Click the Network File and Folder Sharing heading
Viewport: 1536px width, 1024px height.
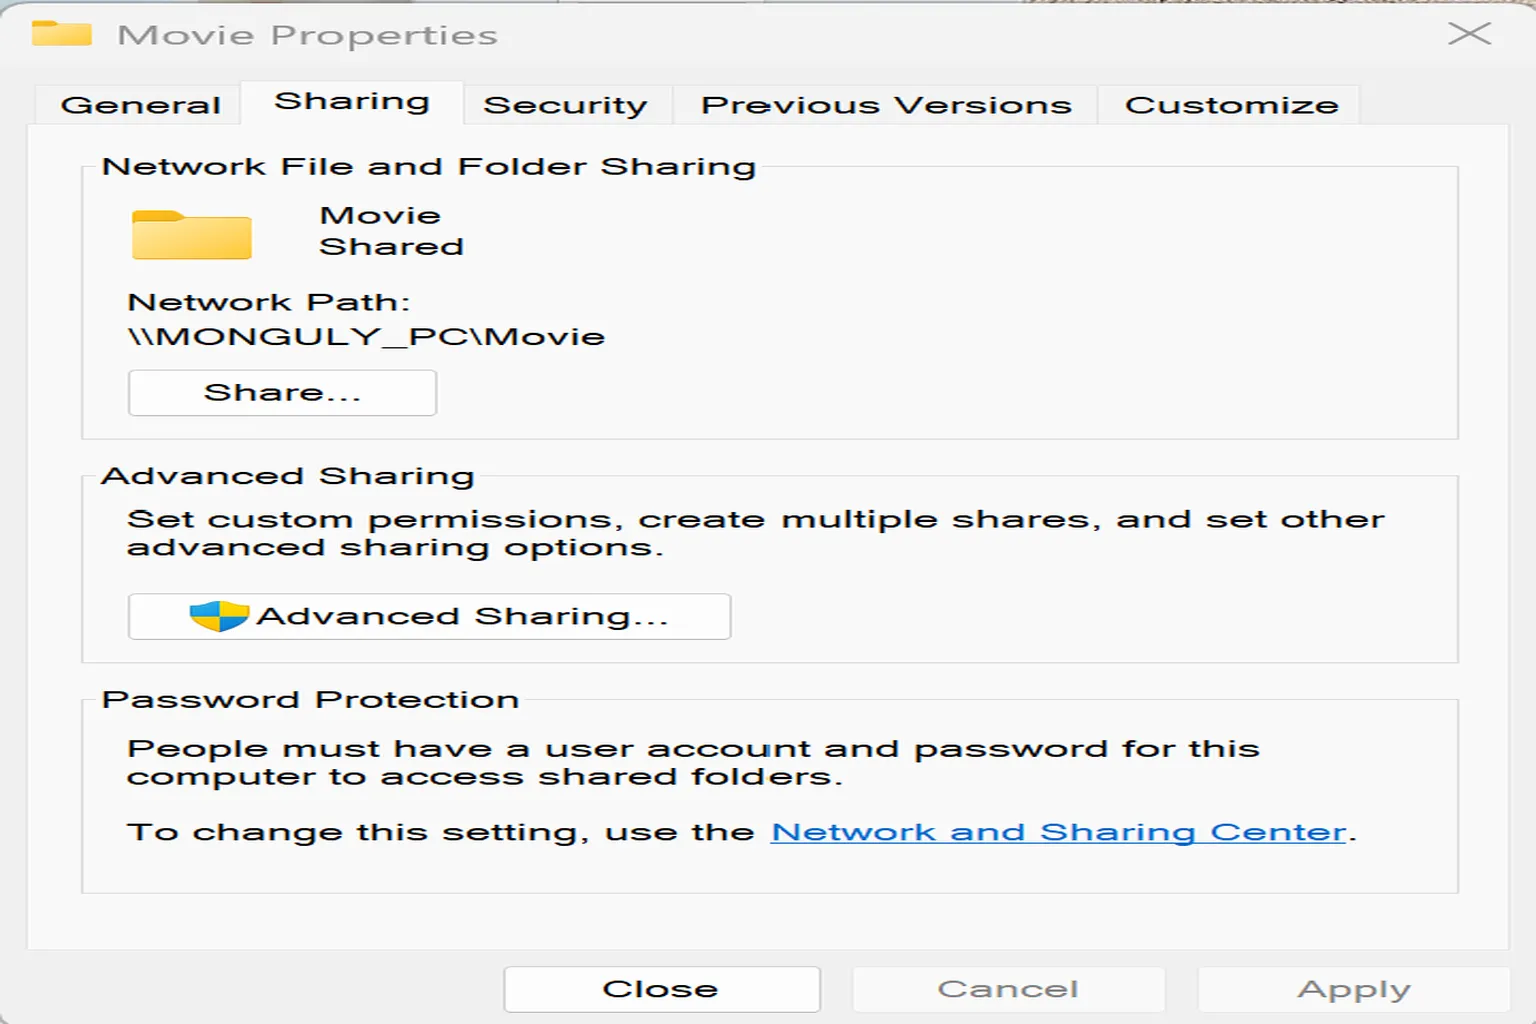428,166
